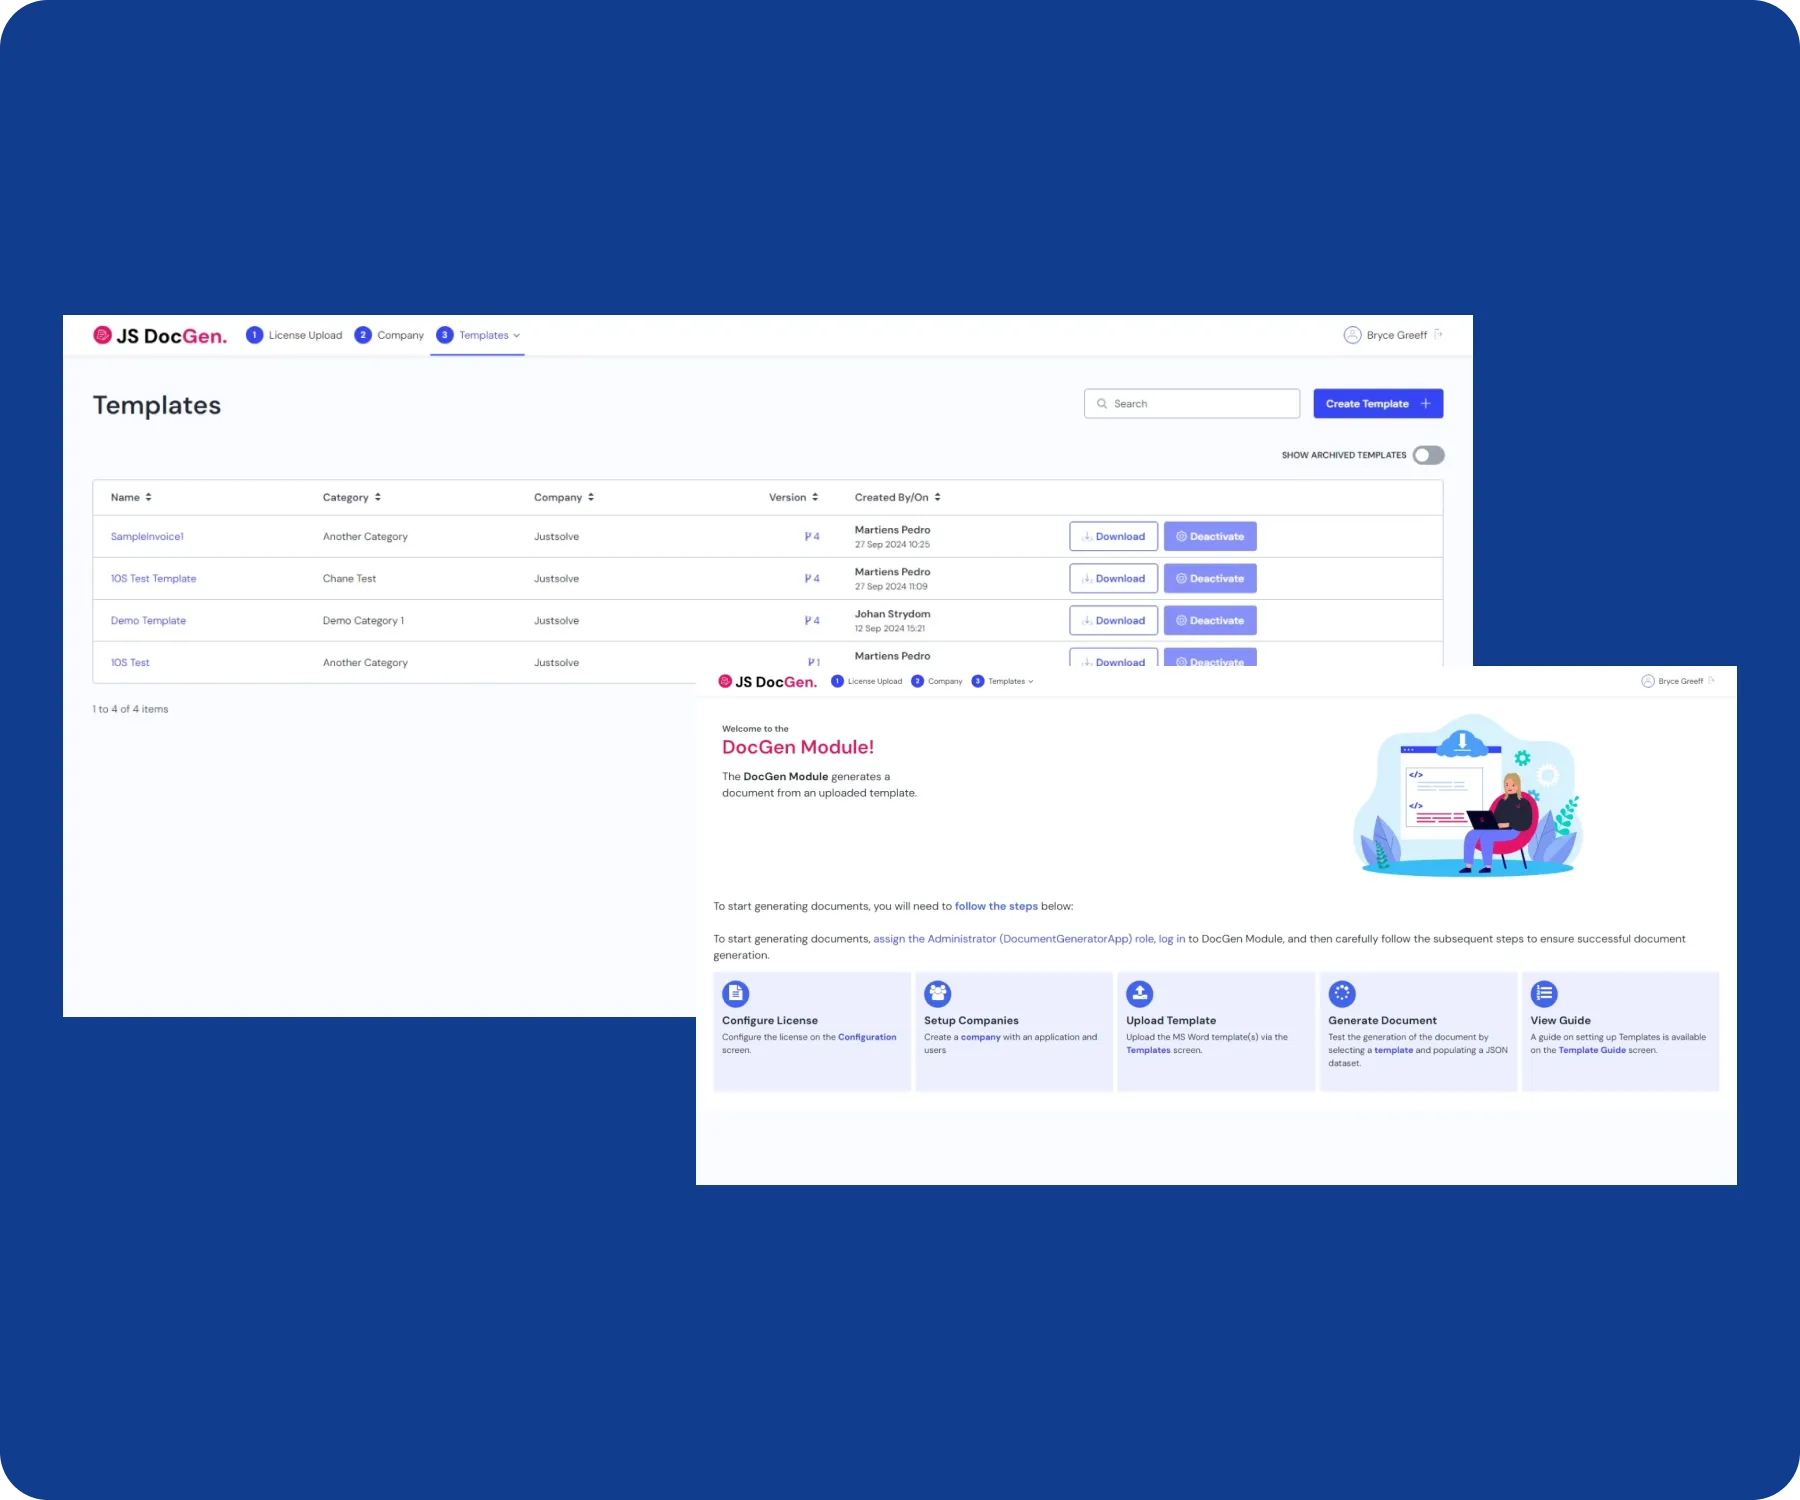Sort table by Company column
Image resolution: width=1800 pixels, height=1500 pixels.
pyautogui.click(x=564, y=497)
